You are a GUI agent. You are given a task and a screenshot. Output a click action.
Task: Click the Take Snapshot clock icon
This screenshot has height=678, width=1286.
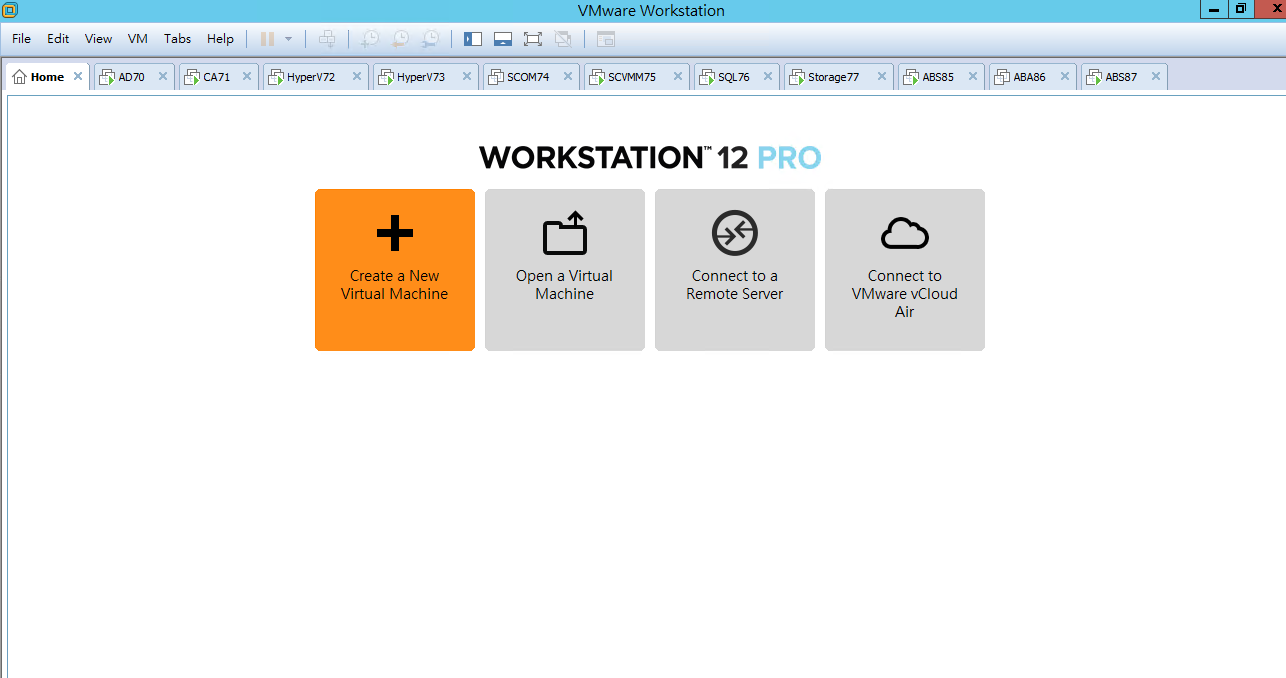tap(370, 39)
